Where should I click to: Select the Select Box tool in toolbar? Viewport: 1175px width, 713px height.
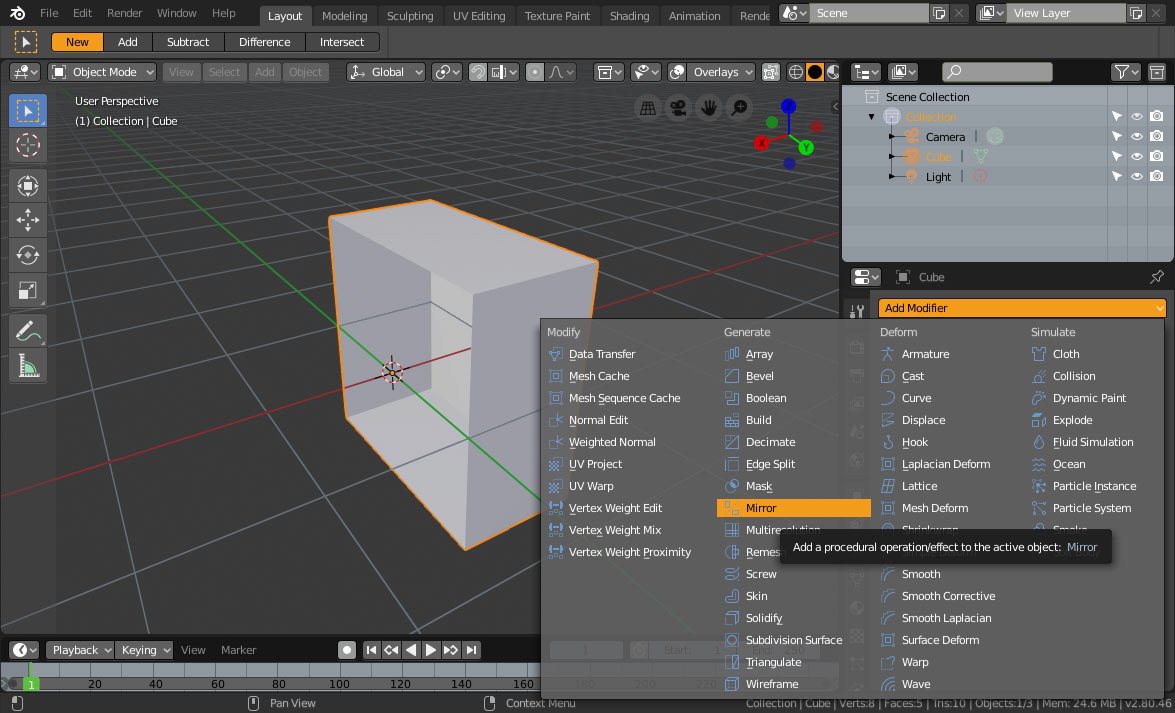28,111
